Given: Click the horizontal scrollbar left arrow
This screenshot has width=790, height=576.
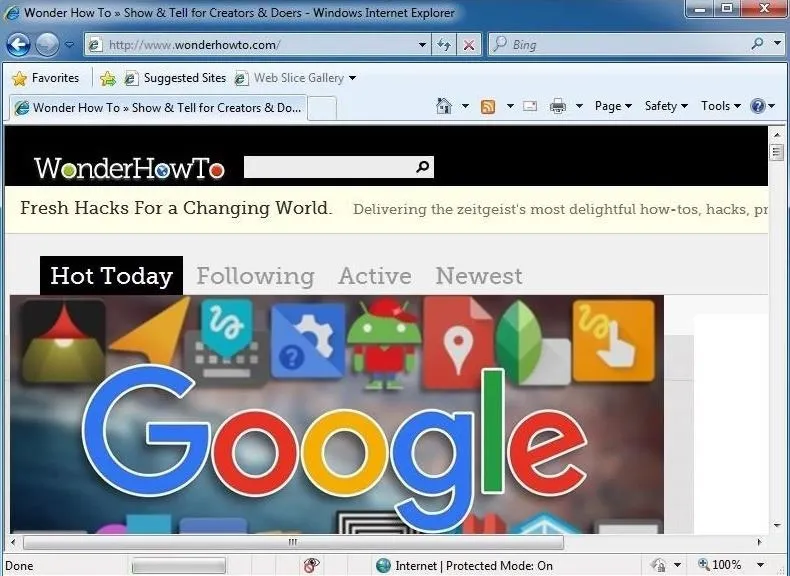Looking at the screenshot, I should tap(14, 542).
